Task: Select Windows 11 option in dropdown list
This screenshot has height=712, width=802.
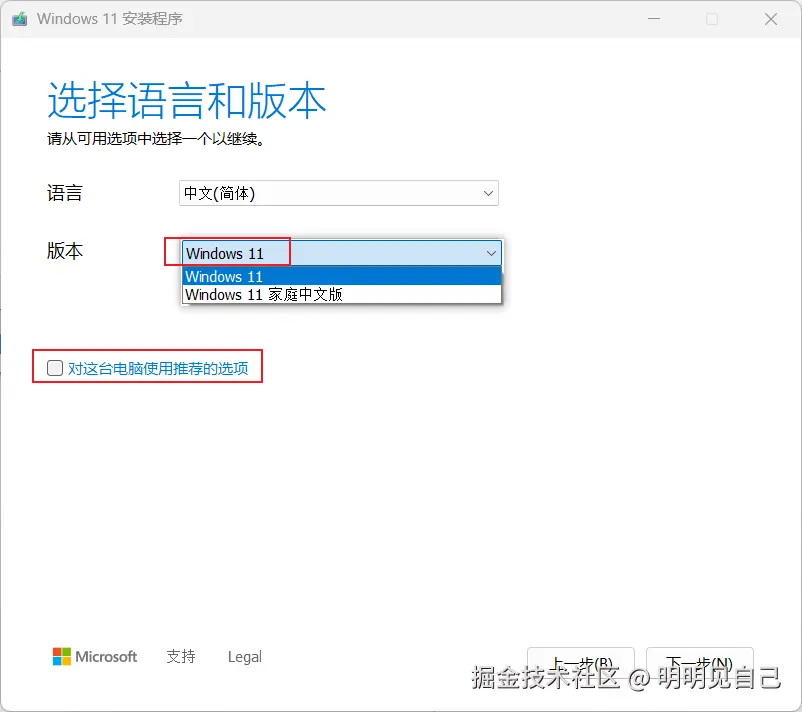Action: point(341,277)
